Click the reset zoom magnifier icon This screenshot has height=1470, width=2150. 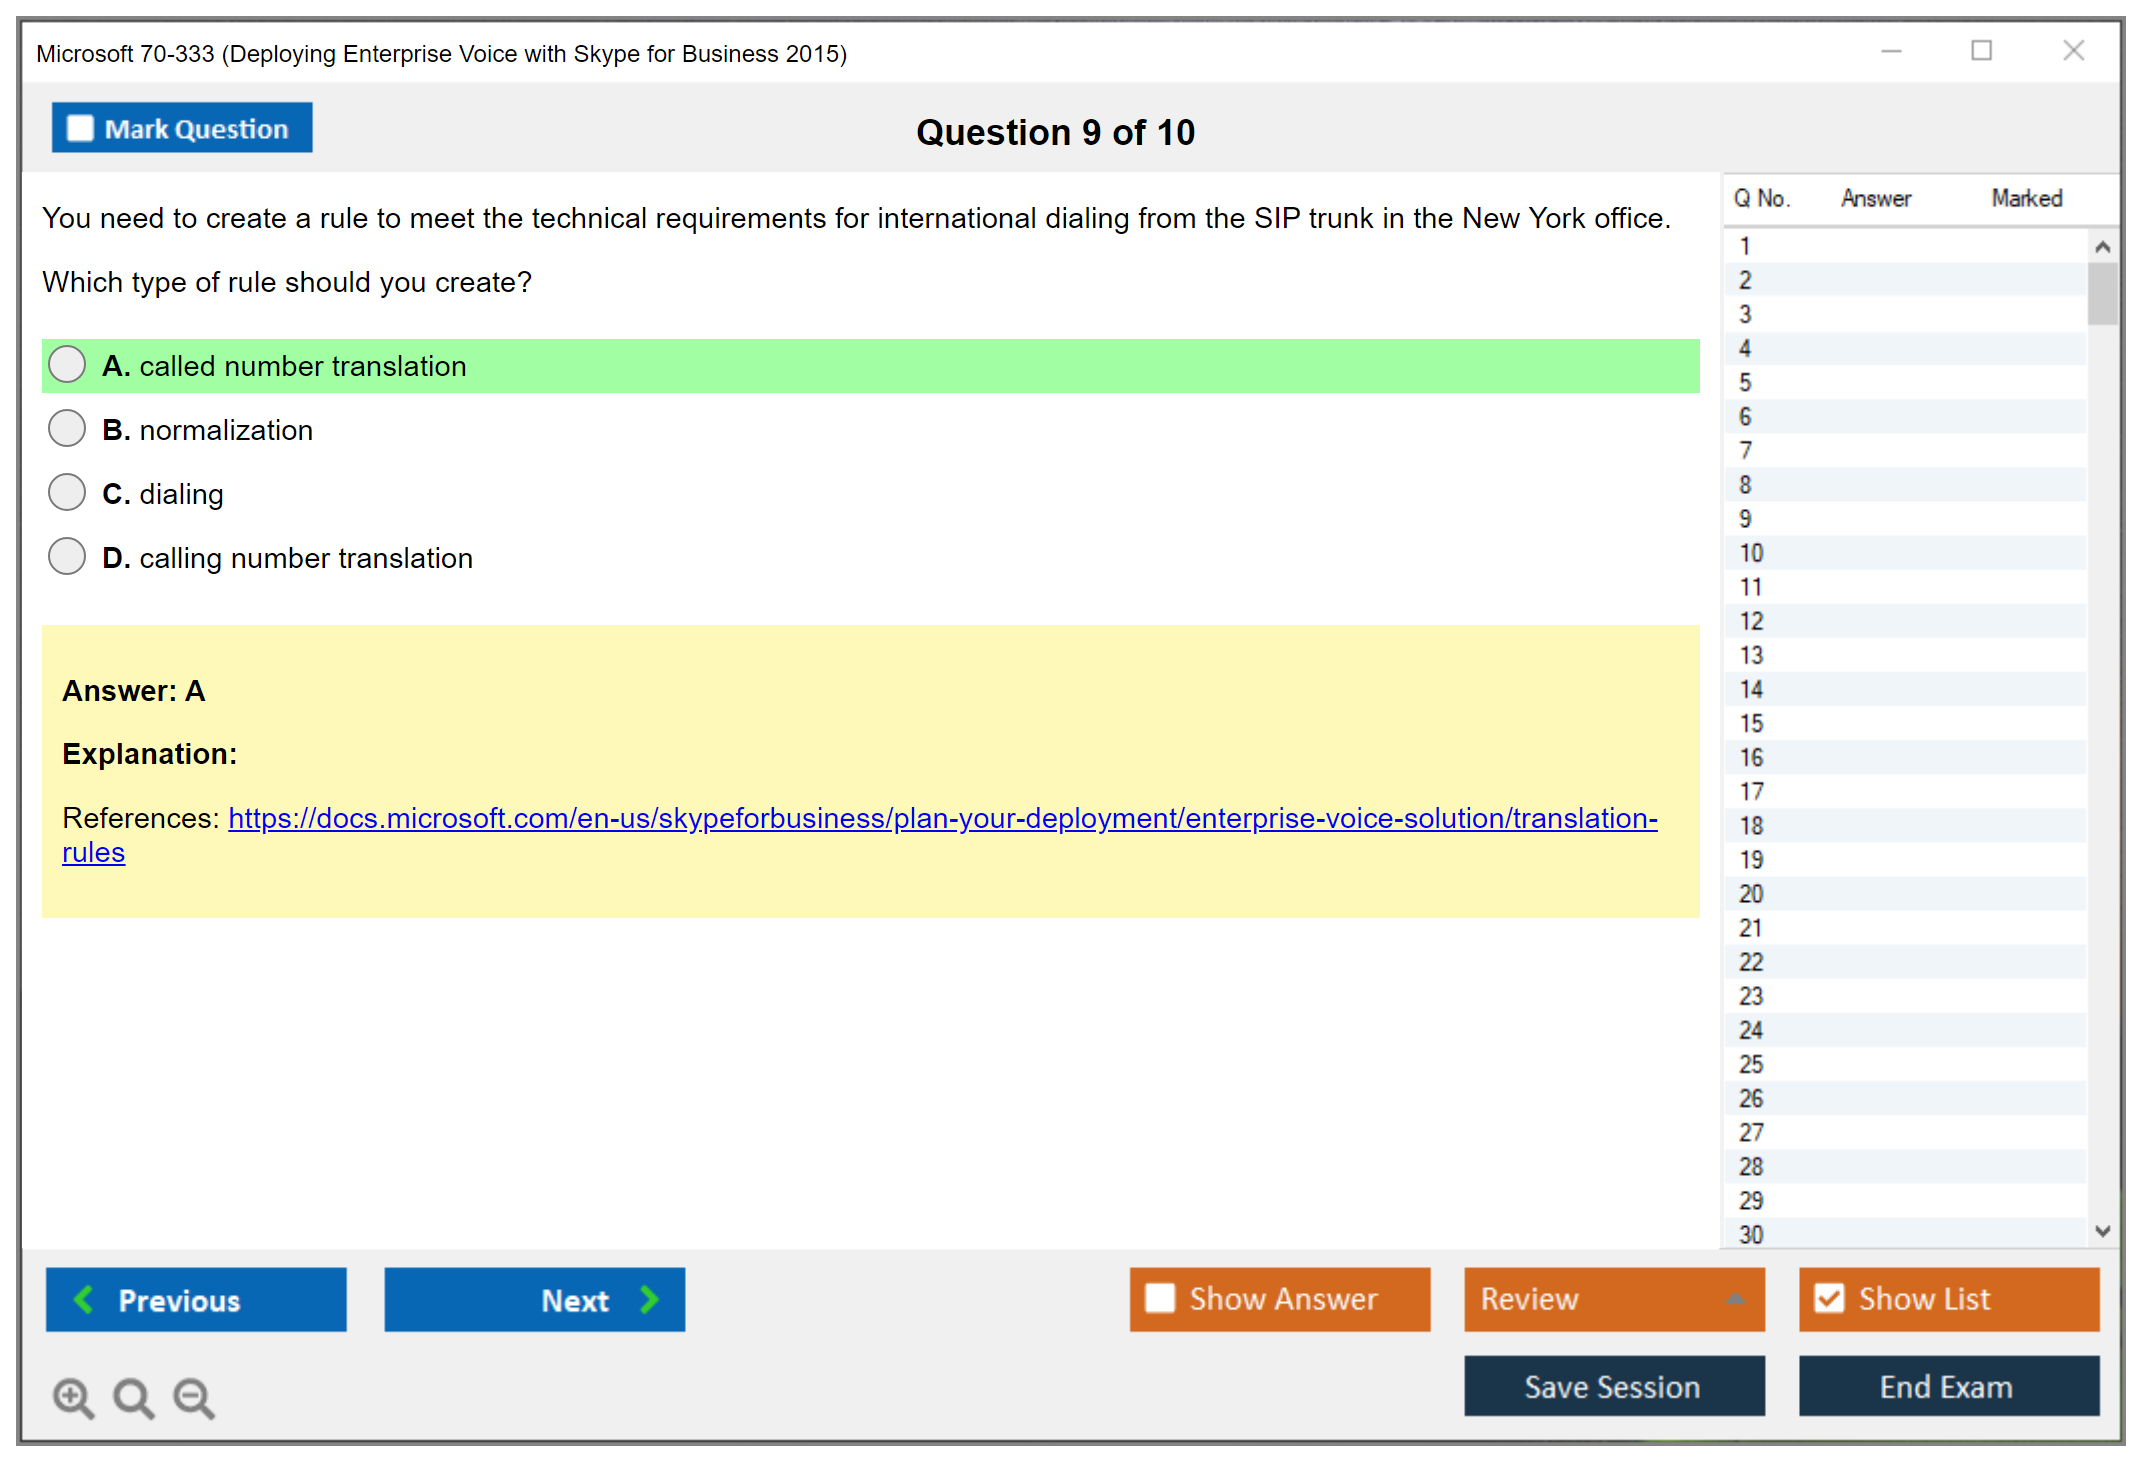tap(133, 1397)
